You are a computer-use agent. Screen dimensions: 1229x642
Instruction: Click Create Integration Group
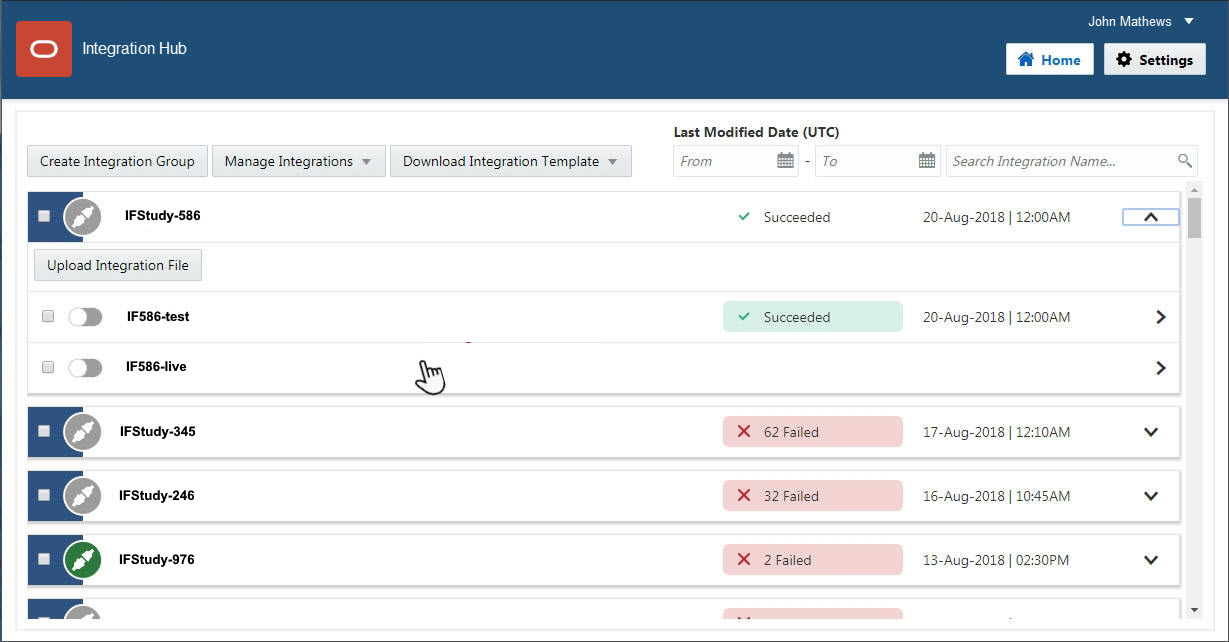[118, 161]
